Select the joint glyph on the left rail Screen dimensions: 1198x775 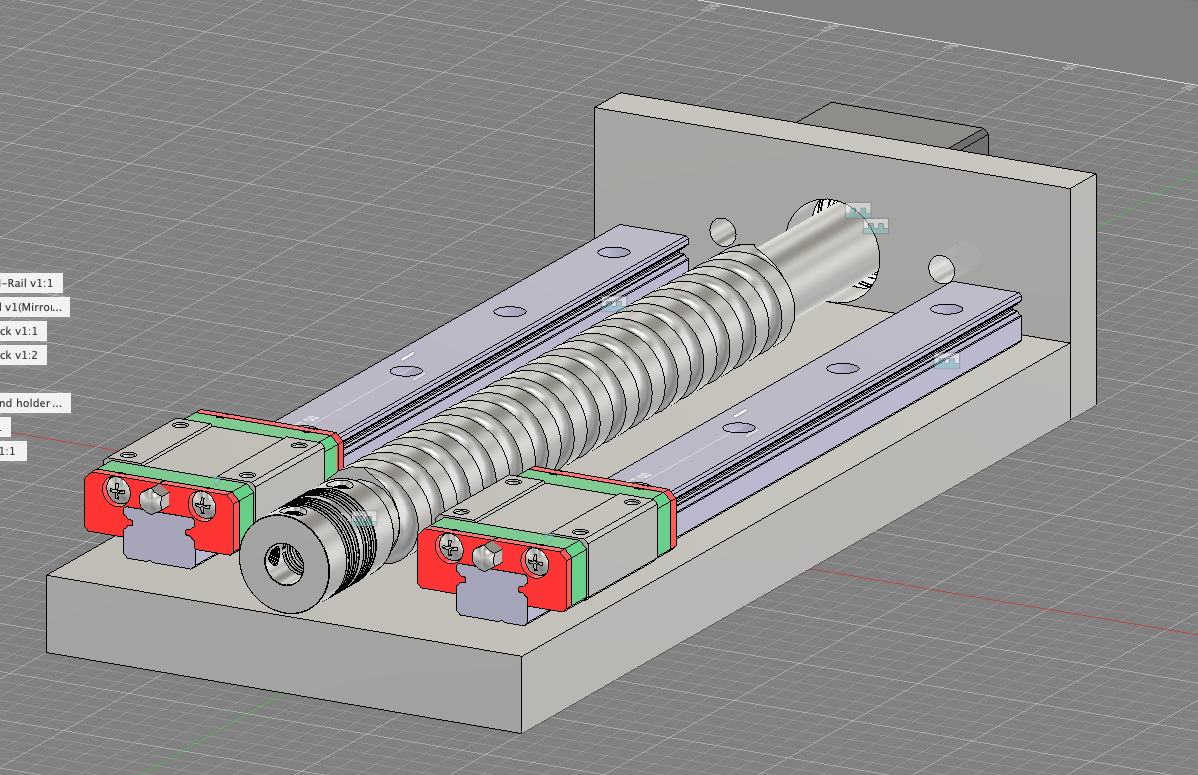click(614, 303)
